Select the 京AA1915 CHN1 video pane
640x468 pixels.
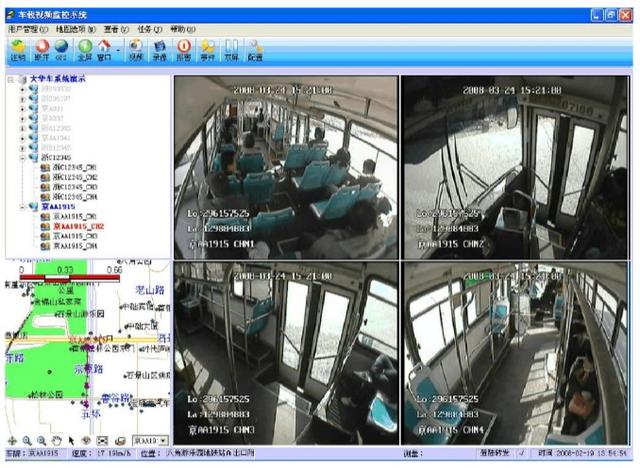286,167
